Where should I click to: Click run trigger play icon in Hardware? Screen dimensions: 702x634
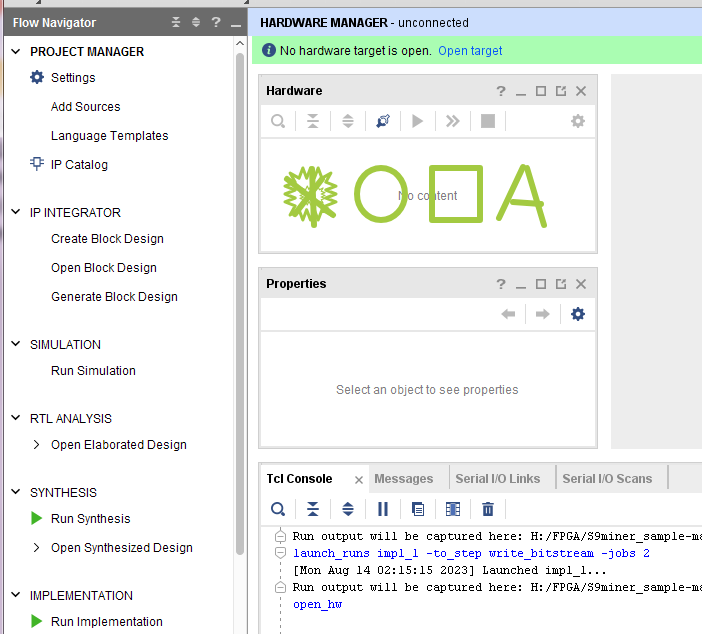(x=417, y=121)
